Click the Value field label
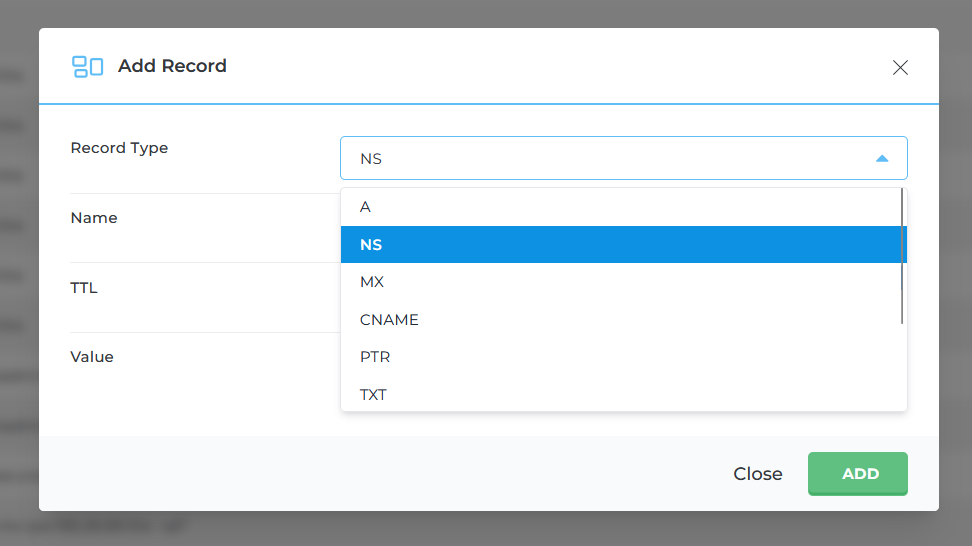The width and height of the screenshot is (972, 546). [x=92, y=357]
